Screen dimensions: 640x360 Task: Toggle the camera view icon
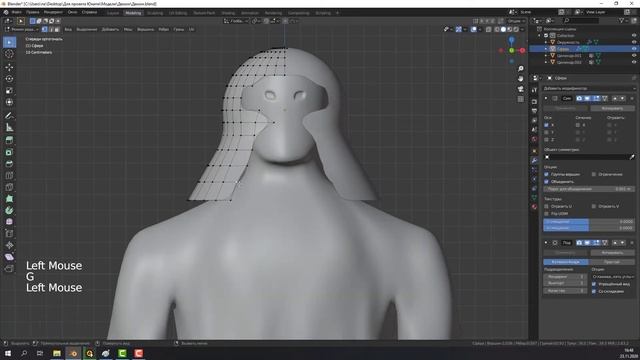pos(520,89)
